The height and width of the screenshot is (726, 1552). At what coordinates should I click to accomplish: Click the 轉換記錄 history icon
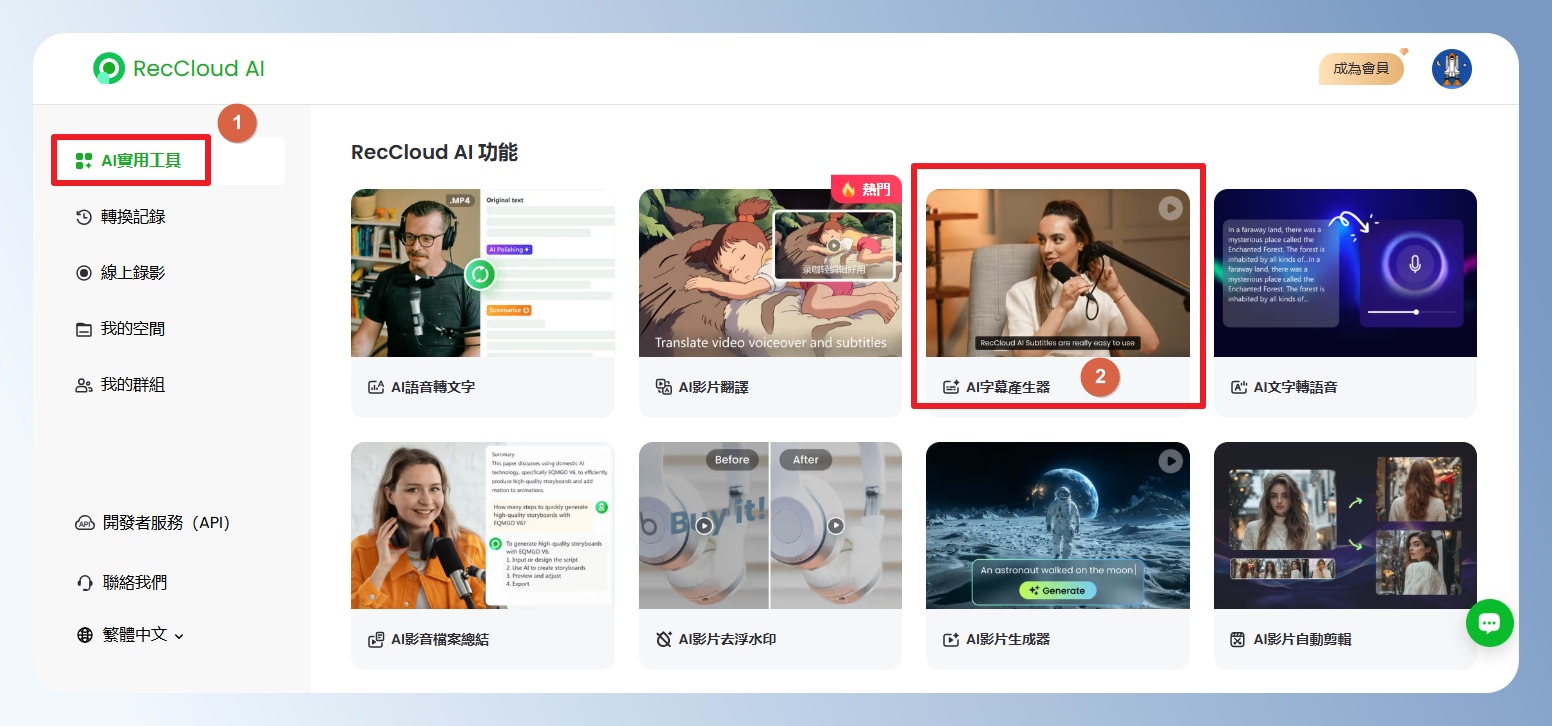click(x=84, y=217)
